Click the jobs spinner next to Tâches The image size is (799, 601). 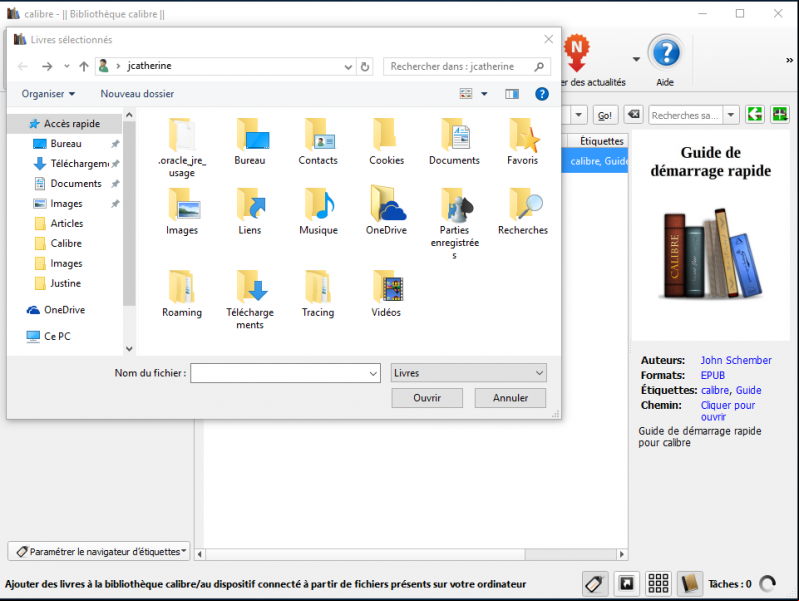(x=767, y=584)
